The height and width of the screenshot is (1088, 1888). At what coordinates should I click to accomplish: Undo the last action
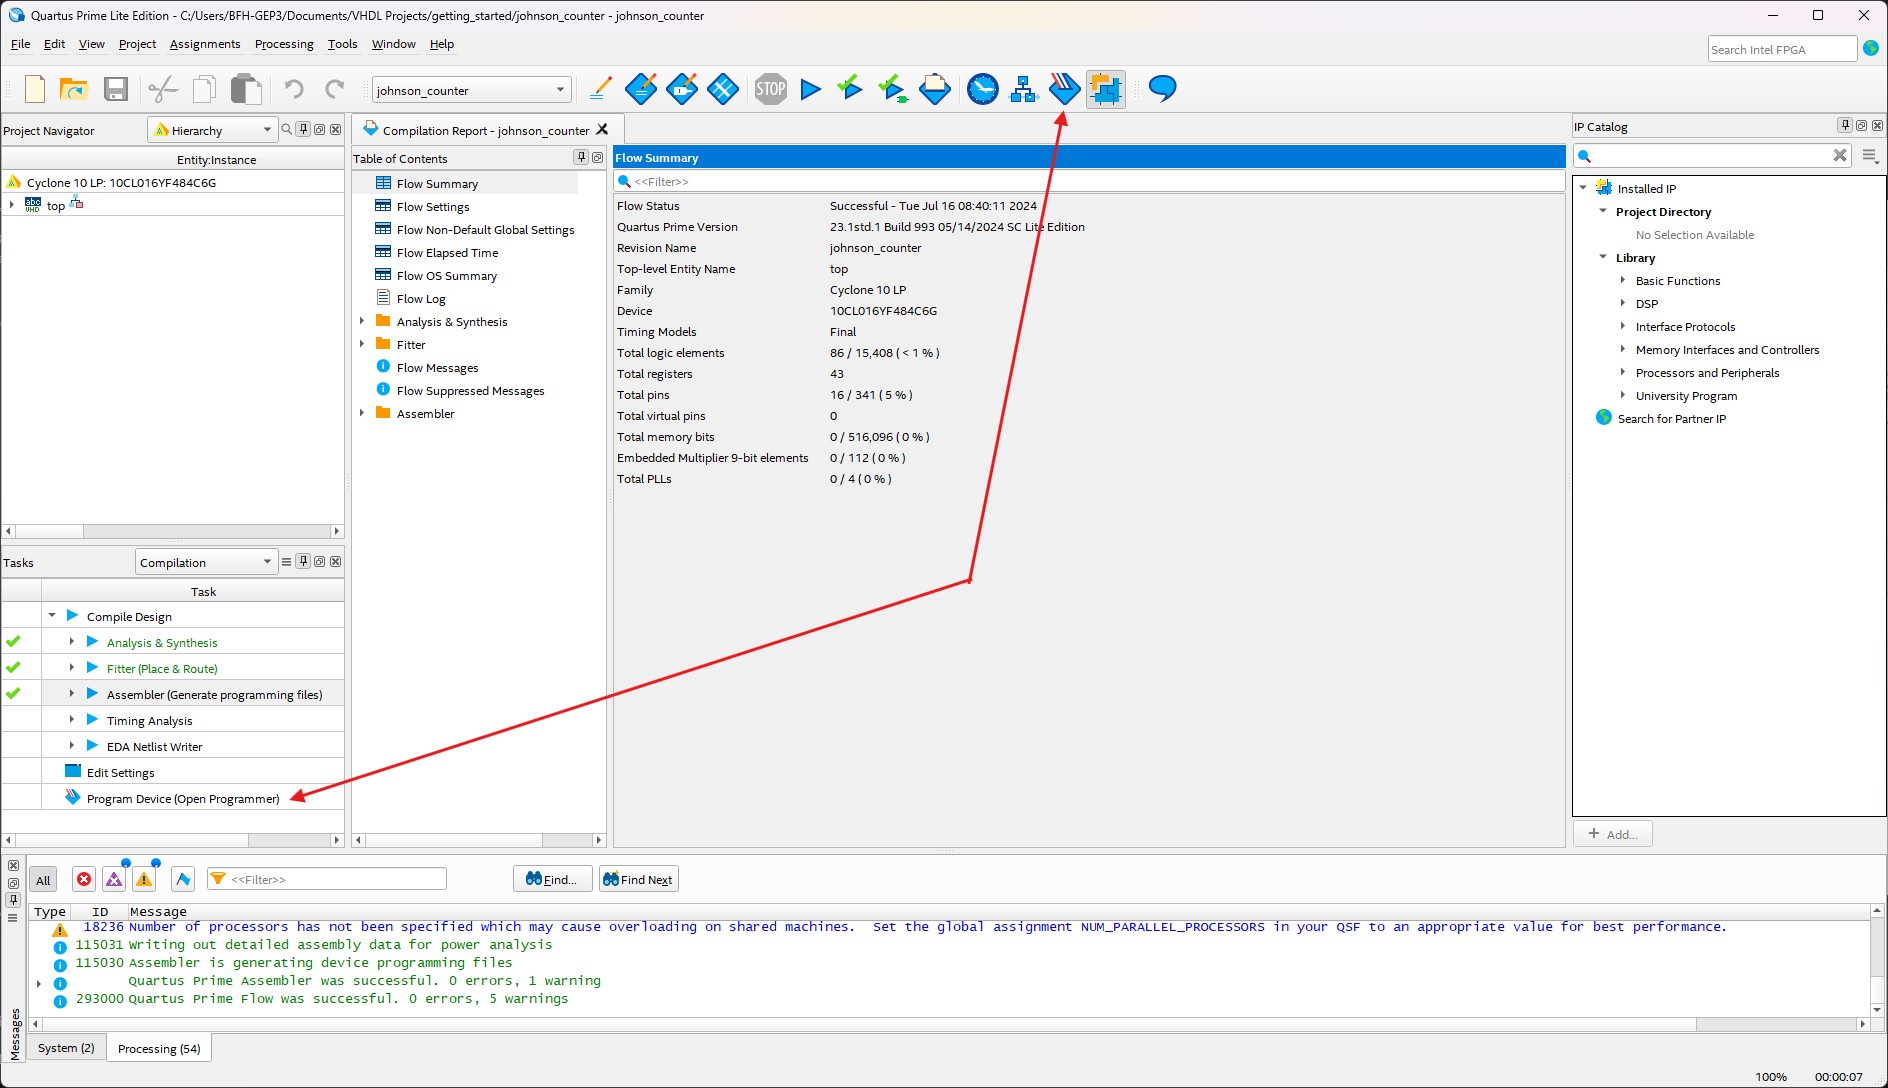point(293,89)
